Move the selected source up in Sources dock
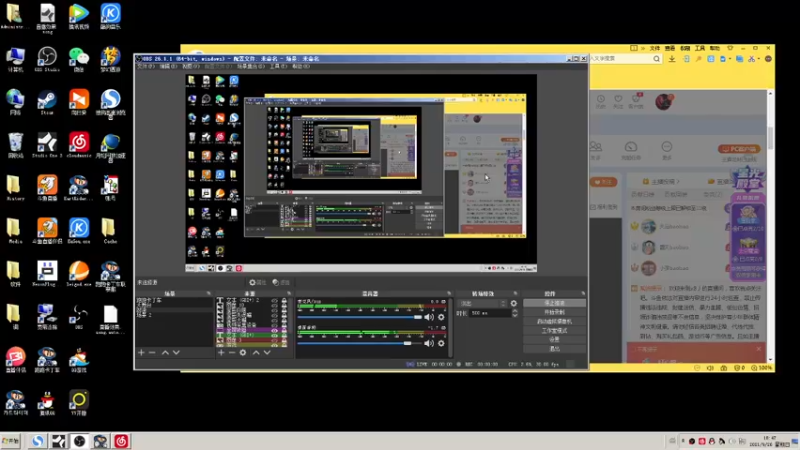This screenshot has height=450, width=800. click(256, 353)
